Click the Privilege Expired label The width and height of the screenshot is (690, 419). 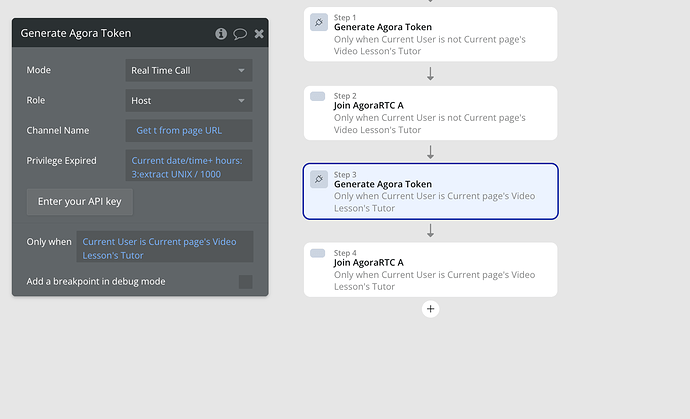coord(61,161)
